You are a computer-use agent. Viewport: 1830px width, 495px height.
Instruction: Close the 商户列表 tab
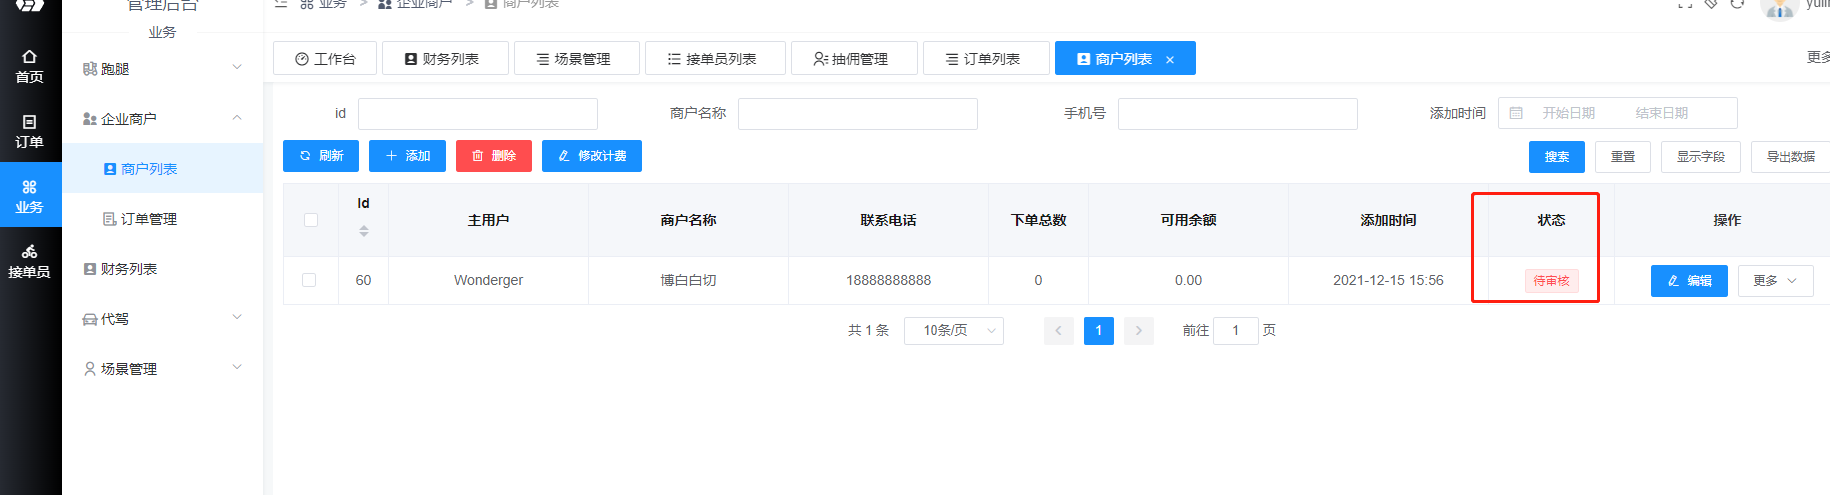click(x=1170, y=60)
